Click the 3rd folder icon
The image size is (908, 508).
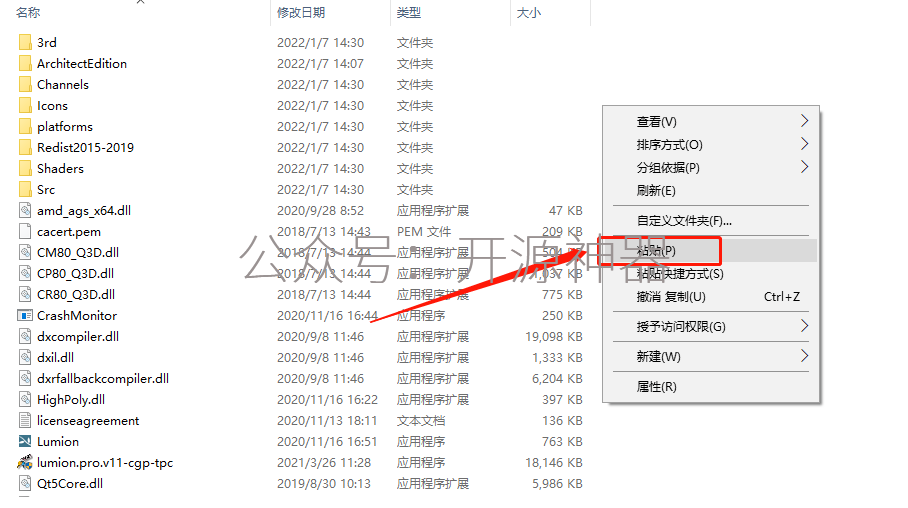[x=25, y=42]
